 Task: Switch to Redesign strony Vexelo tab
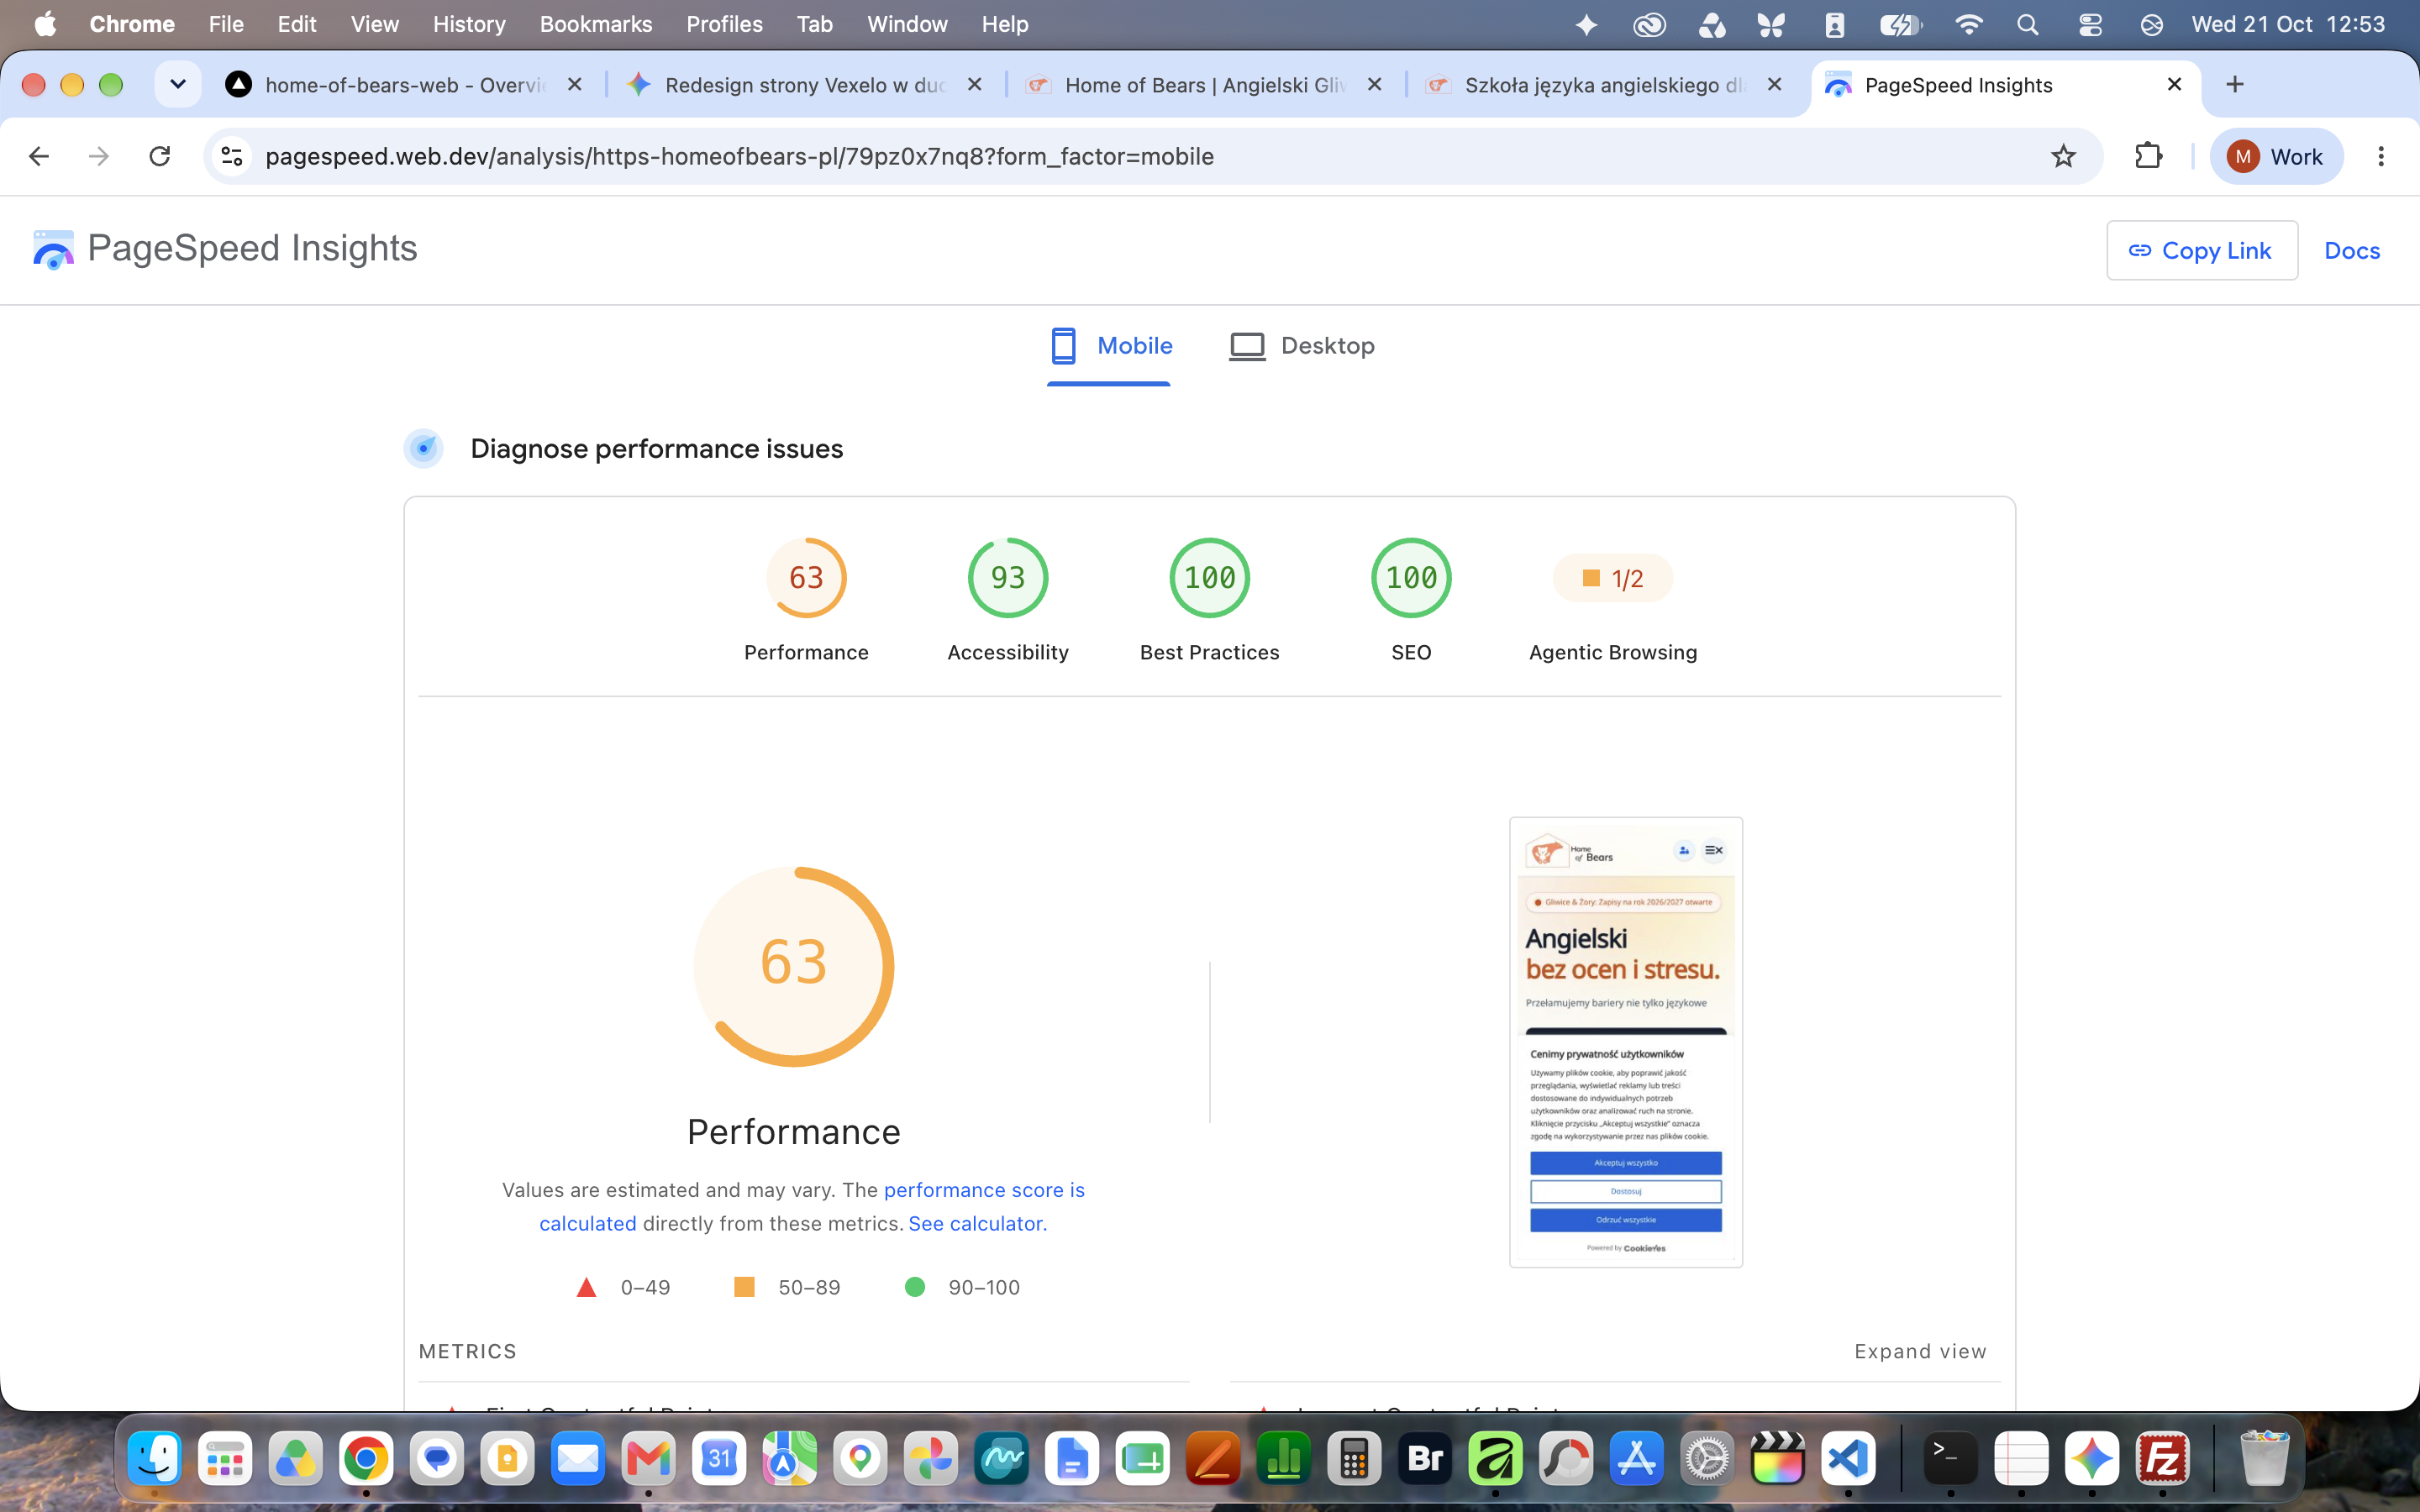click(805, 85)
